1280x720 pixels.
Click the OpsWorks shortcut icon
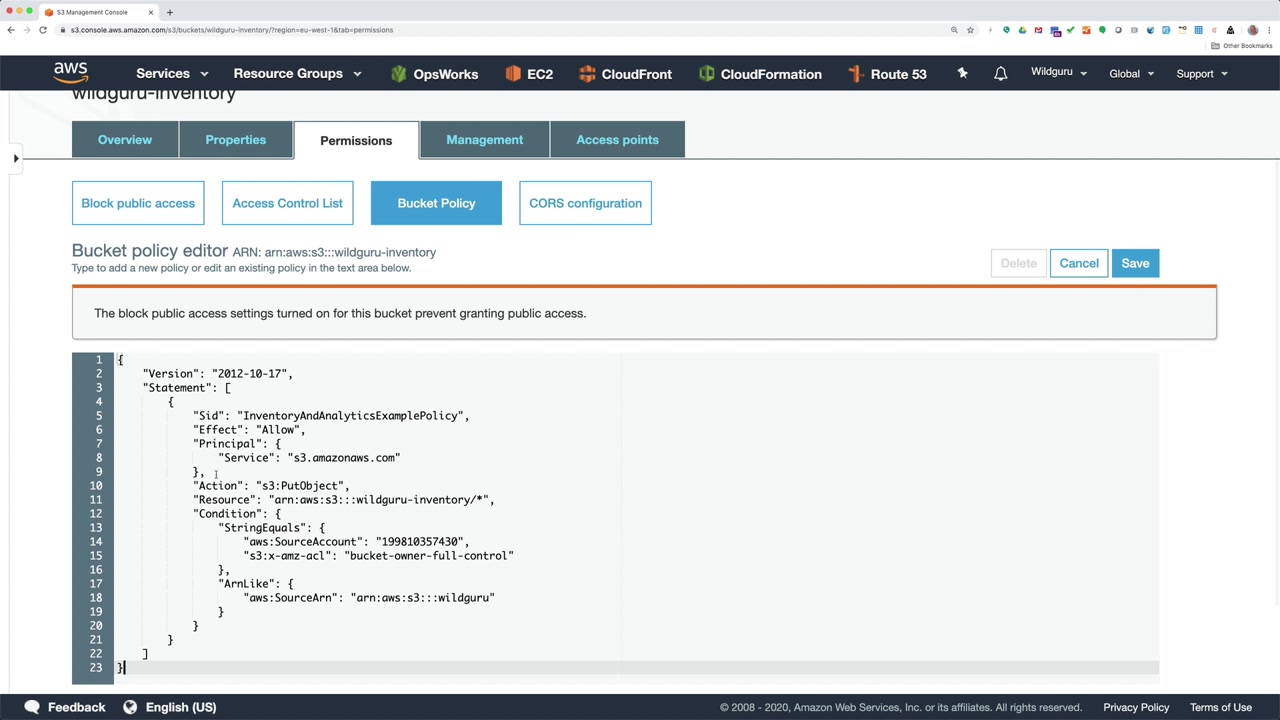[x=399, y=74]
